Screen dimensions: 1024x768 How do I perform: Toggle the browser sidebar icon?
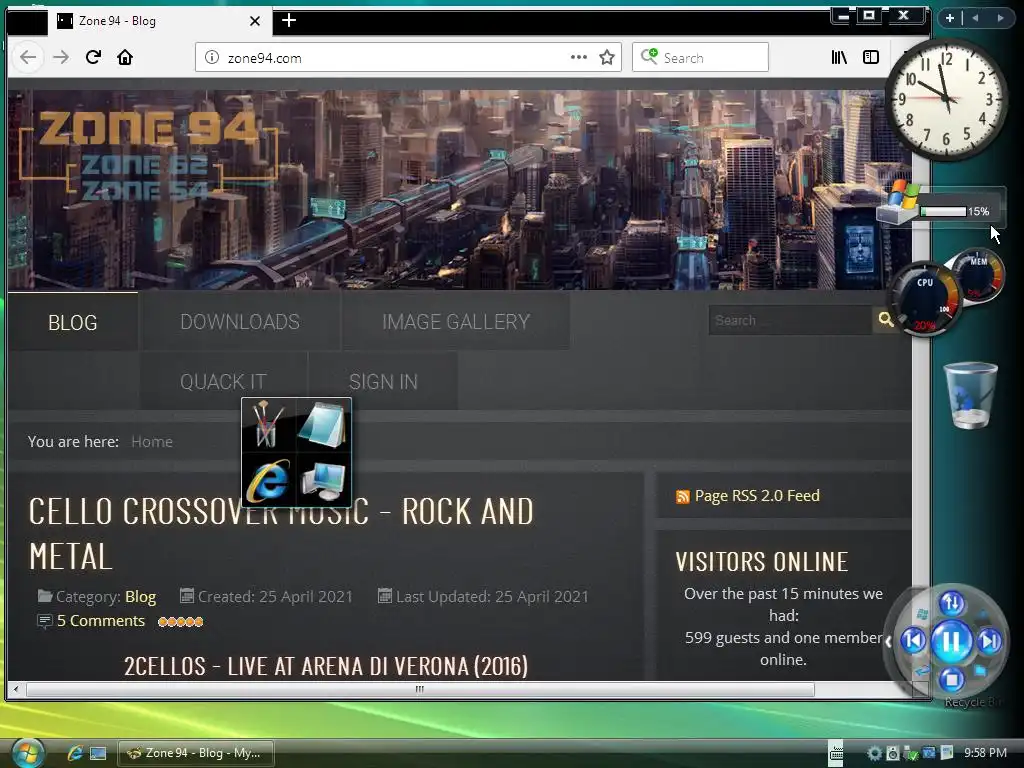[871, 57]
